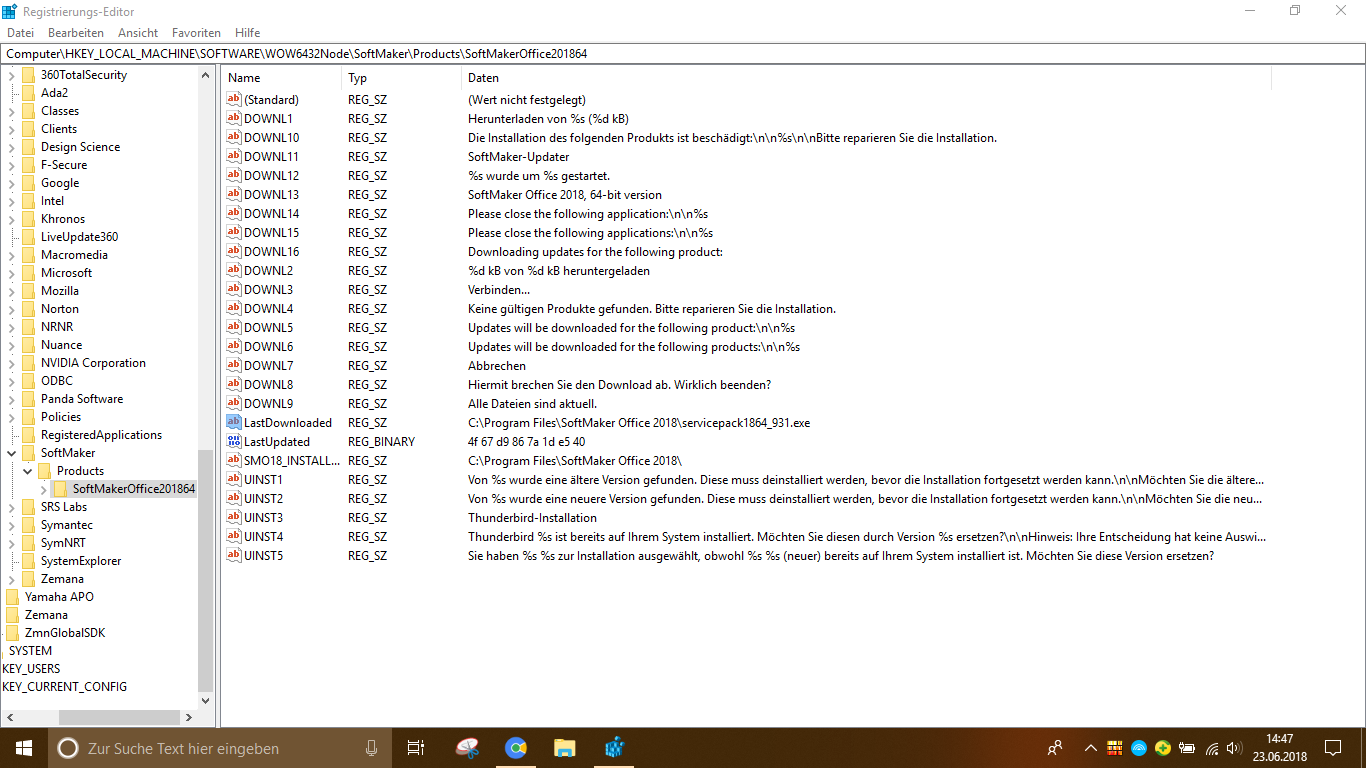Open the Snipping tool icon in the taskbar
This screenshot has width=1366, height=768.
tap(467, 748)
